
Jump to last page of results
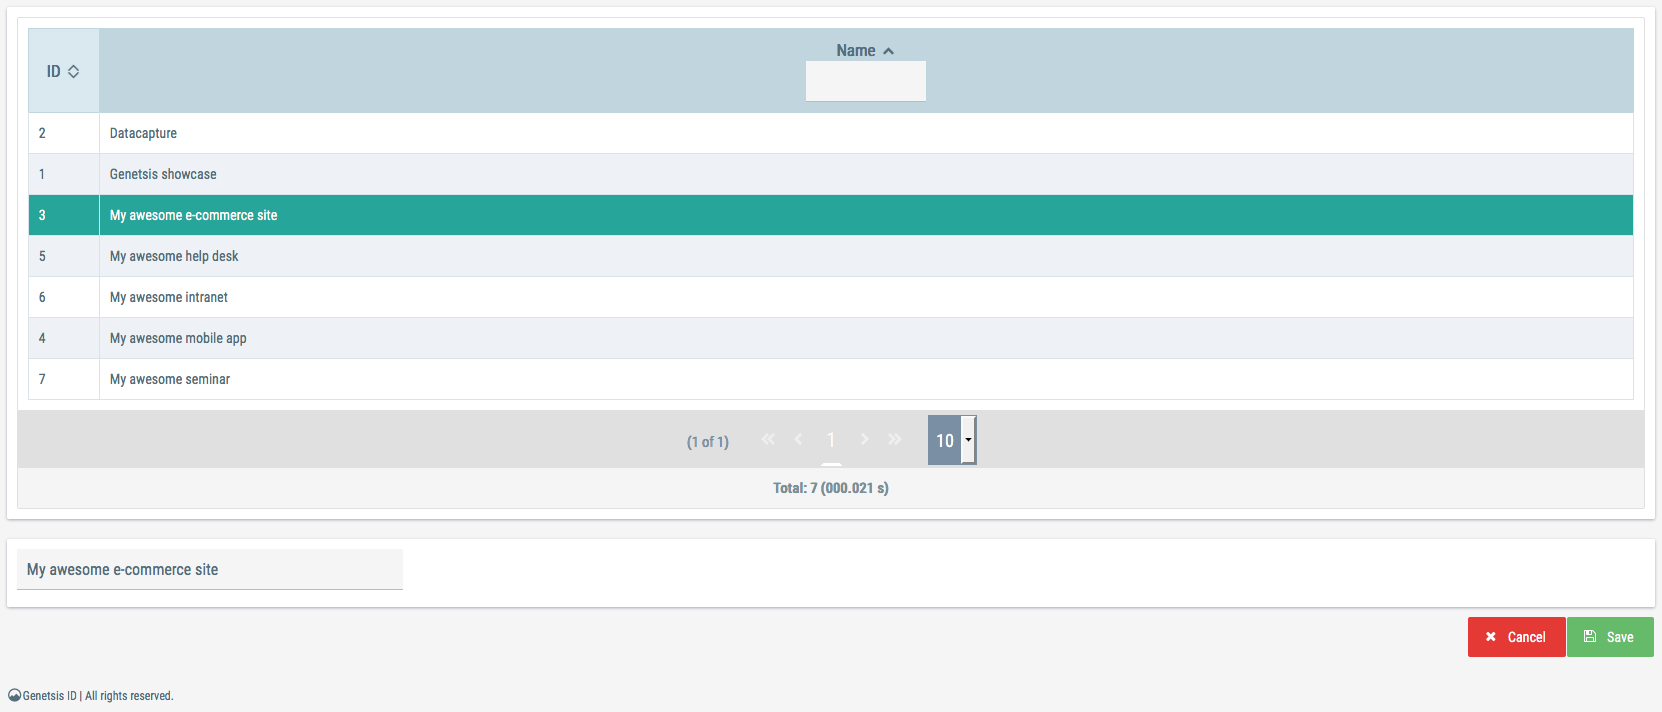click(x=895, y=440)
